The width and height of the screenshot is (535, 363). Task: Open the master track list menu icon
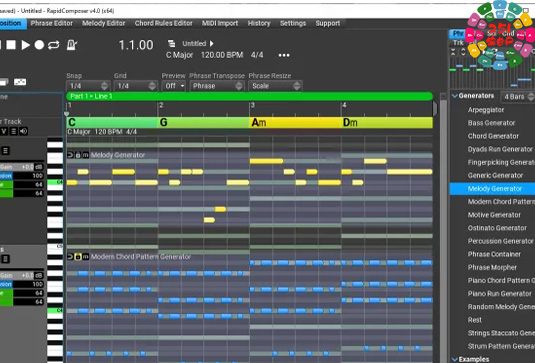14,131
